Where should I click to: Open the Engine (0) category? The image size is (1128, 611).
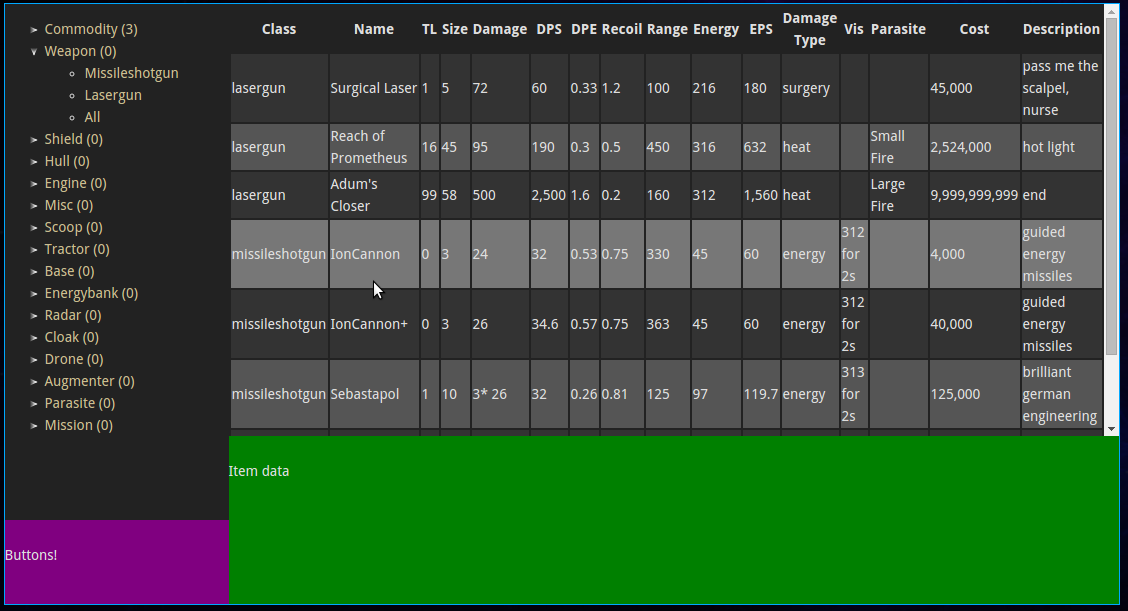75,183
